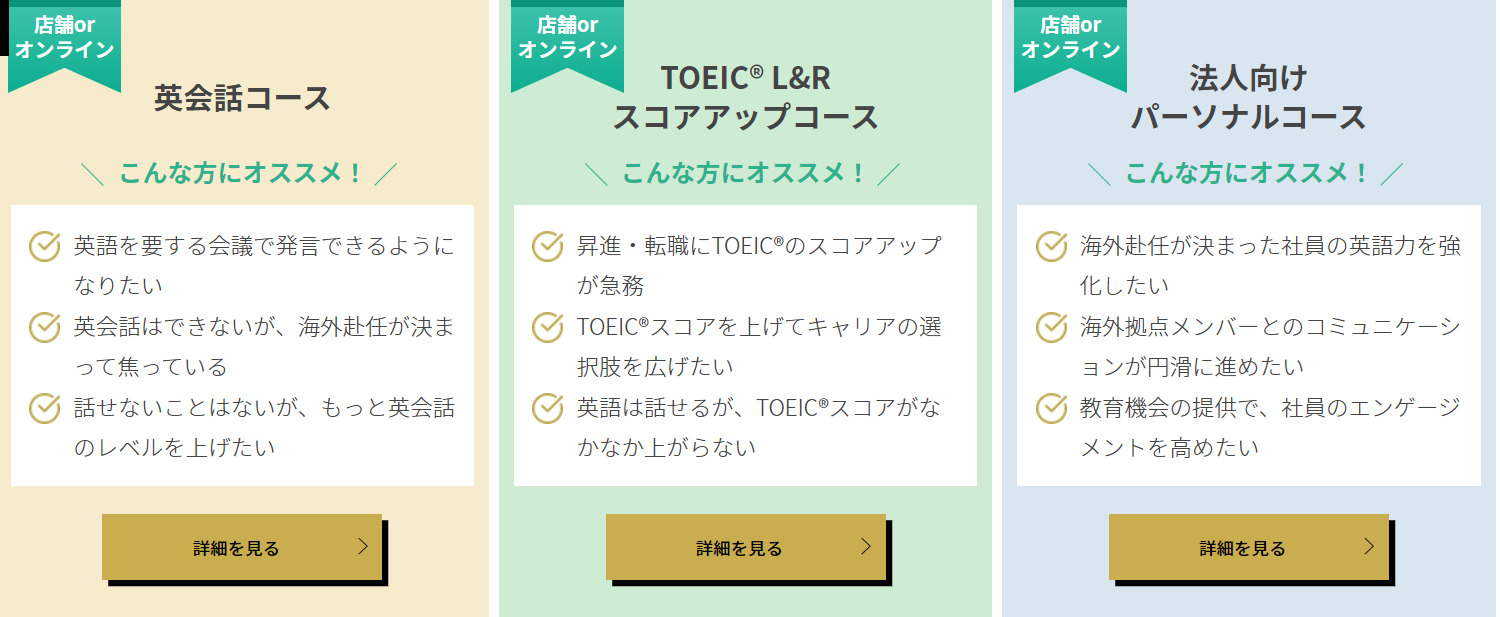Click the TOEIC® L&R スコアアップコース title
Viewport: 1500px width, 617px height.
pyautogui.click(x=745, y=97)
